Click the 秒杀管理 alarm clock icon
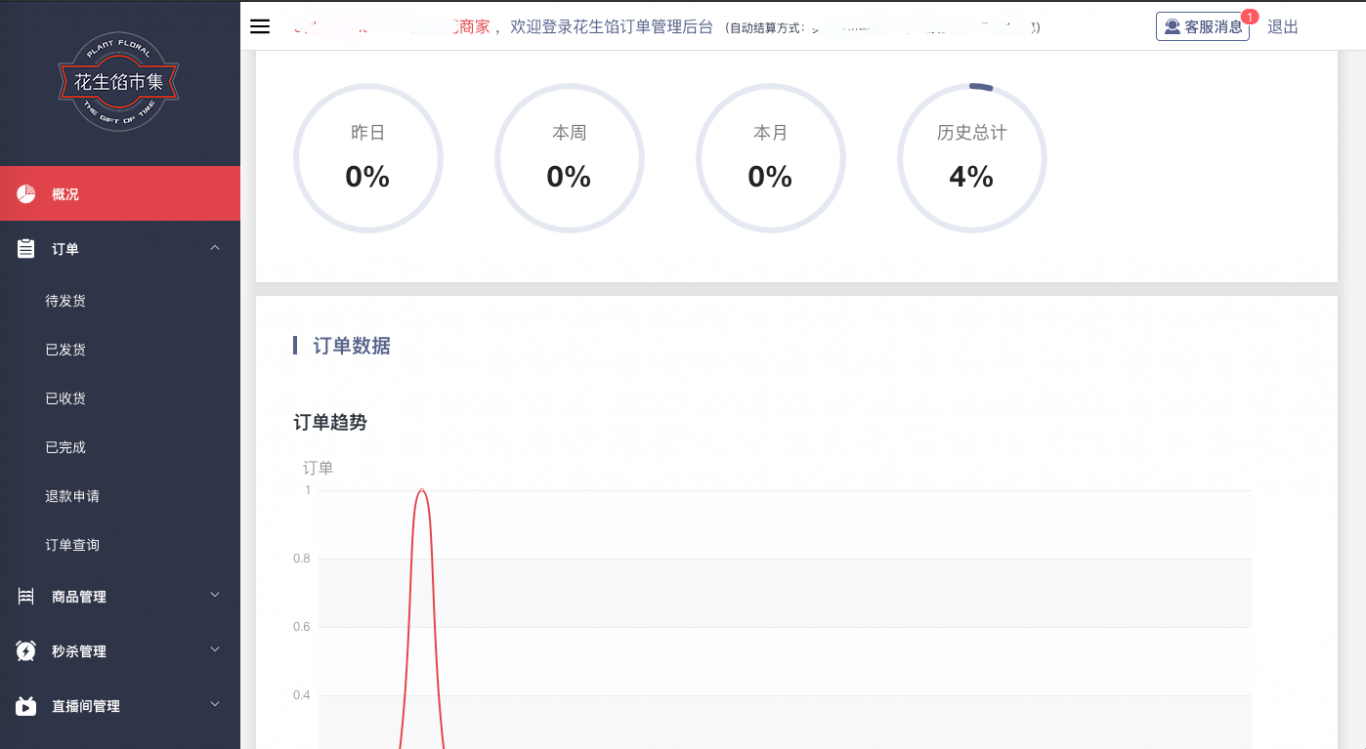Screen dimensions: 1366x749 click(26, 651)
